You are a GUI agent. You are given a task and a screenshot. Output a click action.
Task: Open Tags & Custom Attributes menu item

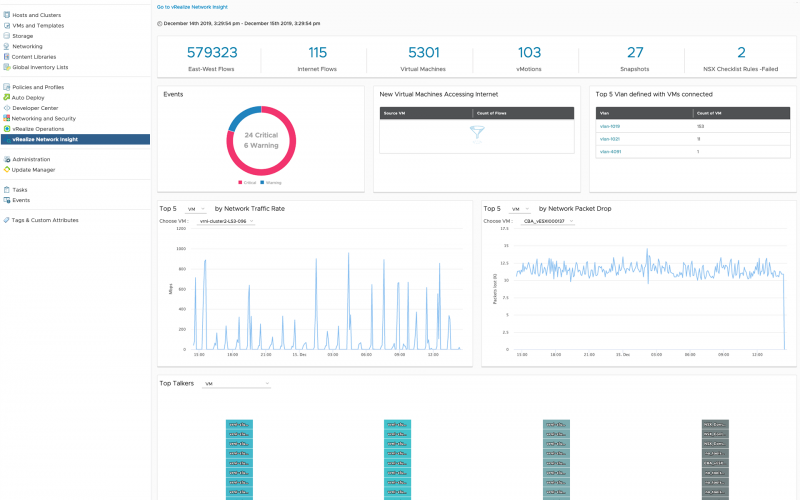45,220
